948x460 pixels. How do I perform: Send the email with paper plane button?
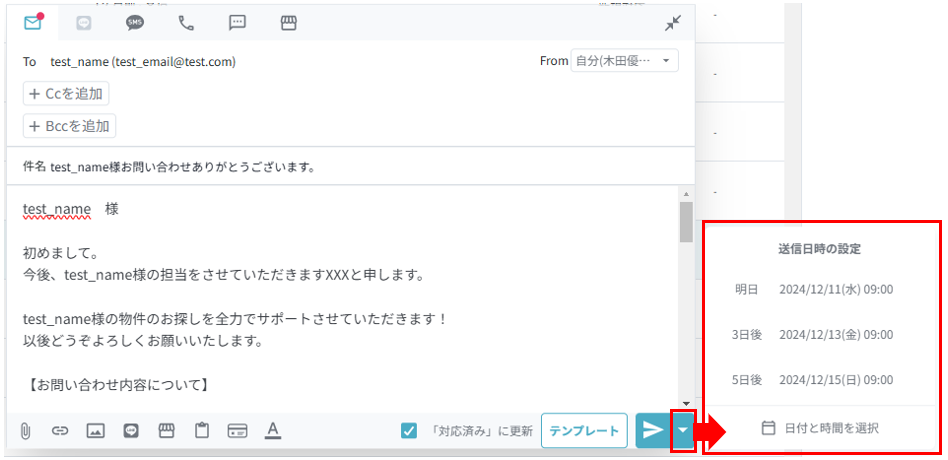coord(653,431)
